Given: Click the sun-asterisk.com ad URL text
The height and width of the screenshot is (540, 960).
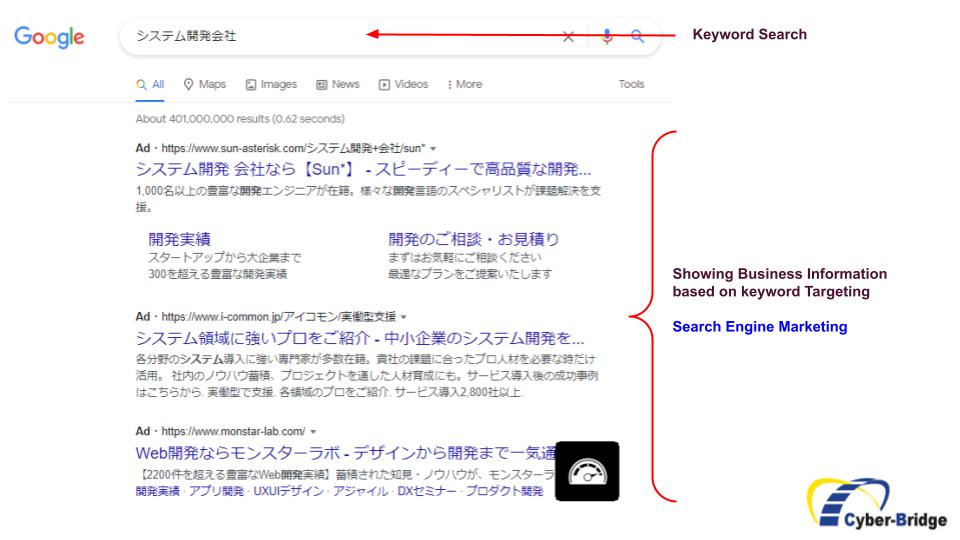Looking at the screenshot, I should click(293, 148).
